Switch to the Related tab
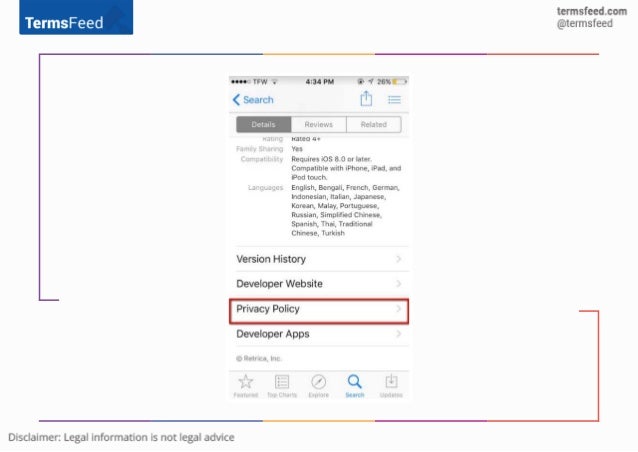This screenshot has height=452, width=638. pyautogui.click(x=374, y=124)
